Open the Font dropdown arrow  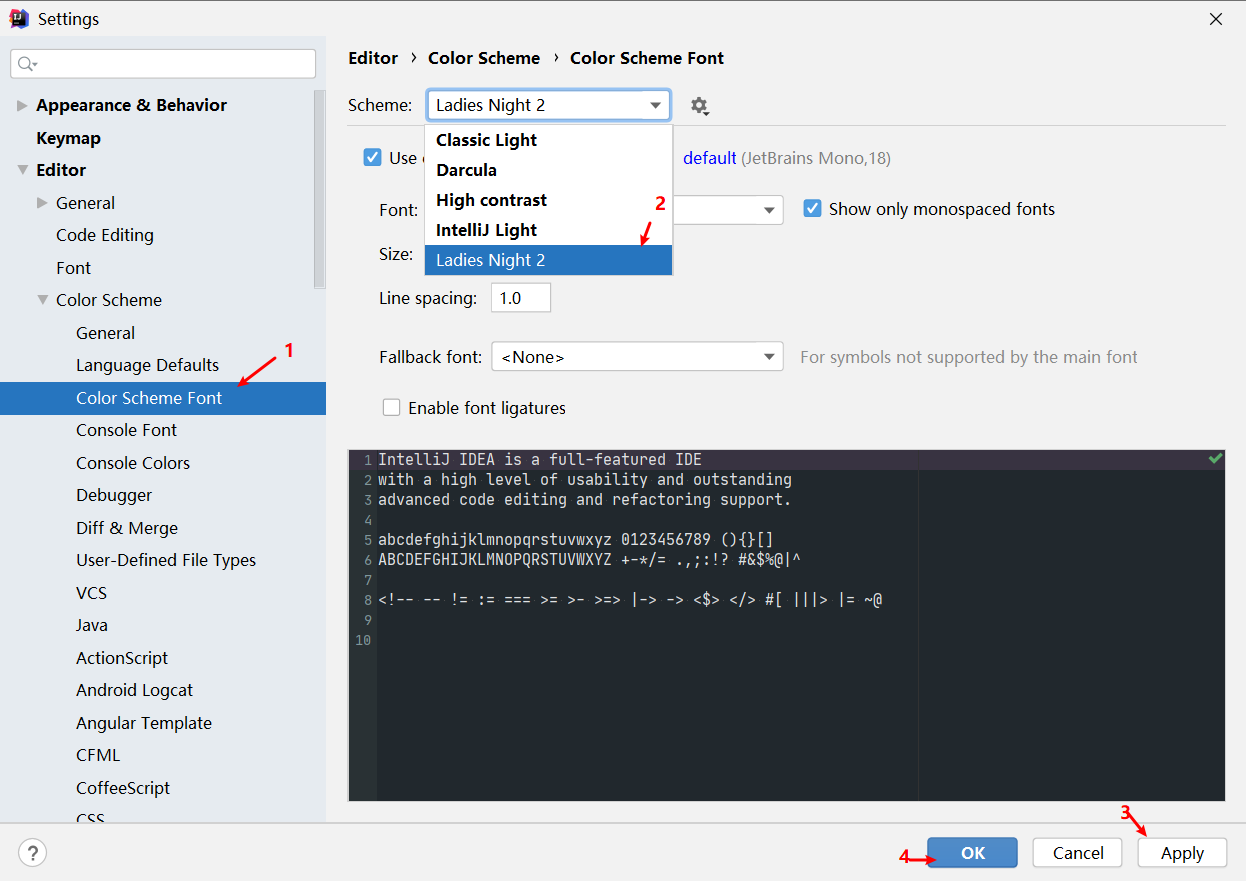(x=769, y=210)
